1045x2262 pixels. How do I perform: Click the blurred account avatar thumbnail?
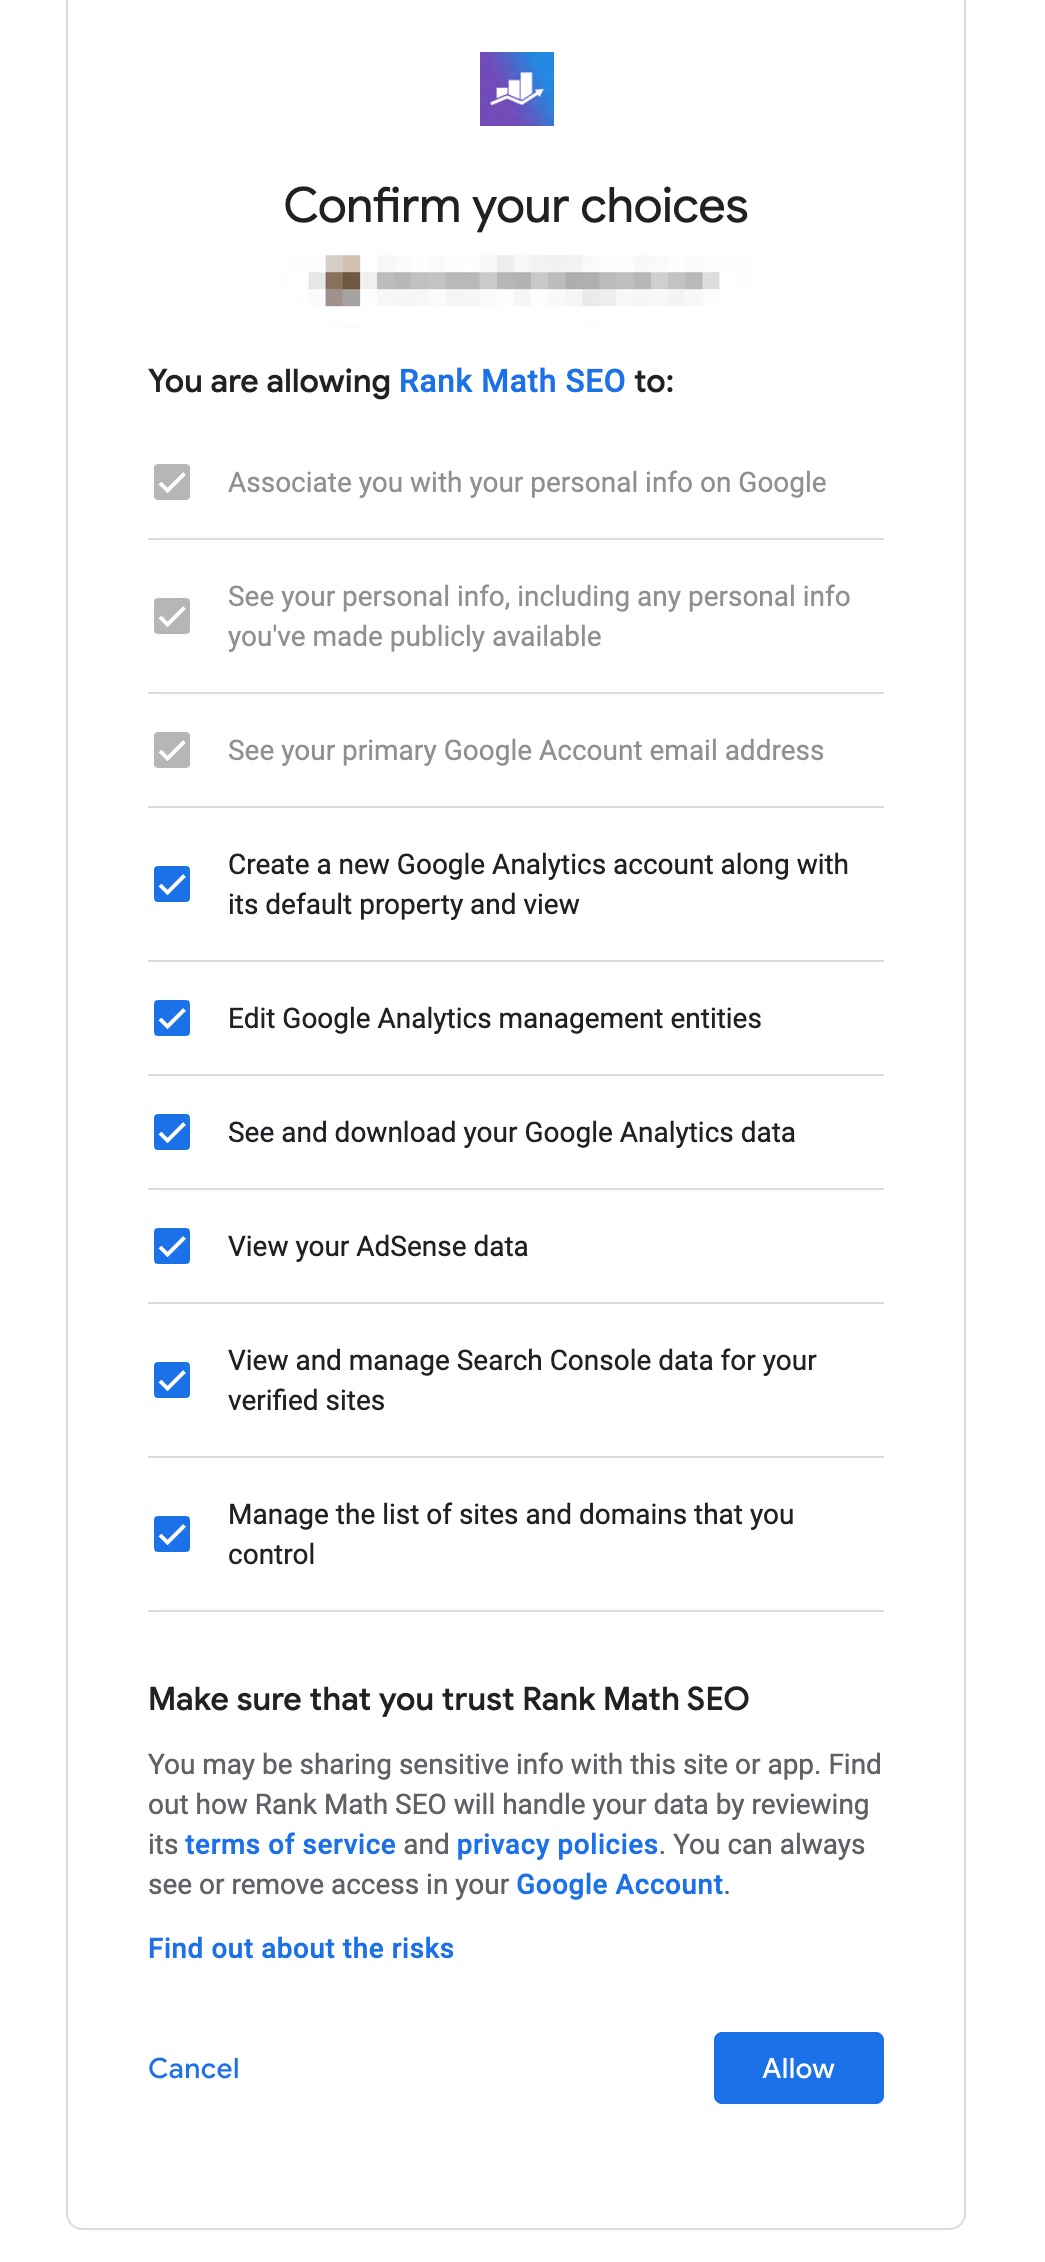click(343, 281)
